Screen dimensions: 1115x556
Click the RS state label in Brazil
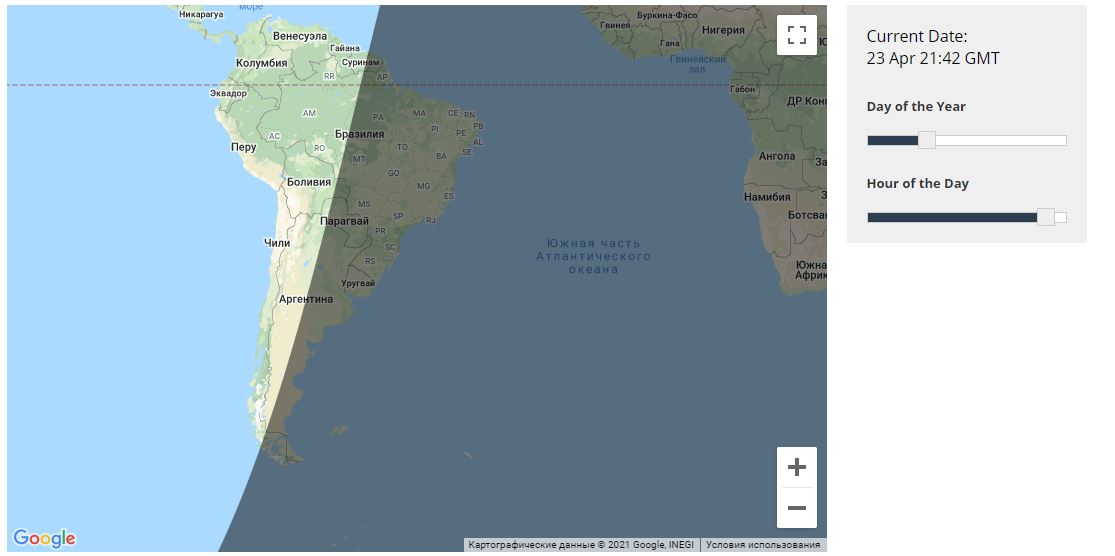[x=370, y=261]
